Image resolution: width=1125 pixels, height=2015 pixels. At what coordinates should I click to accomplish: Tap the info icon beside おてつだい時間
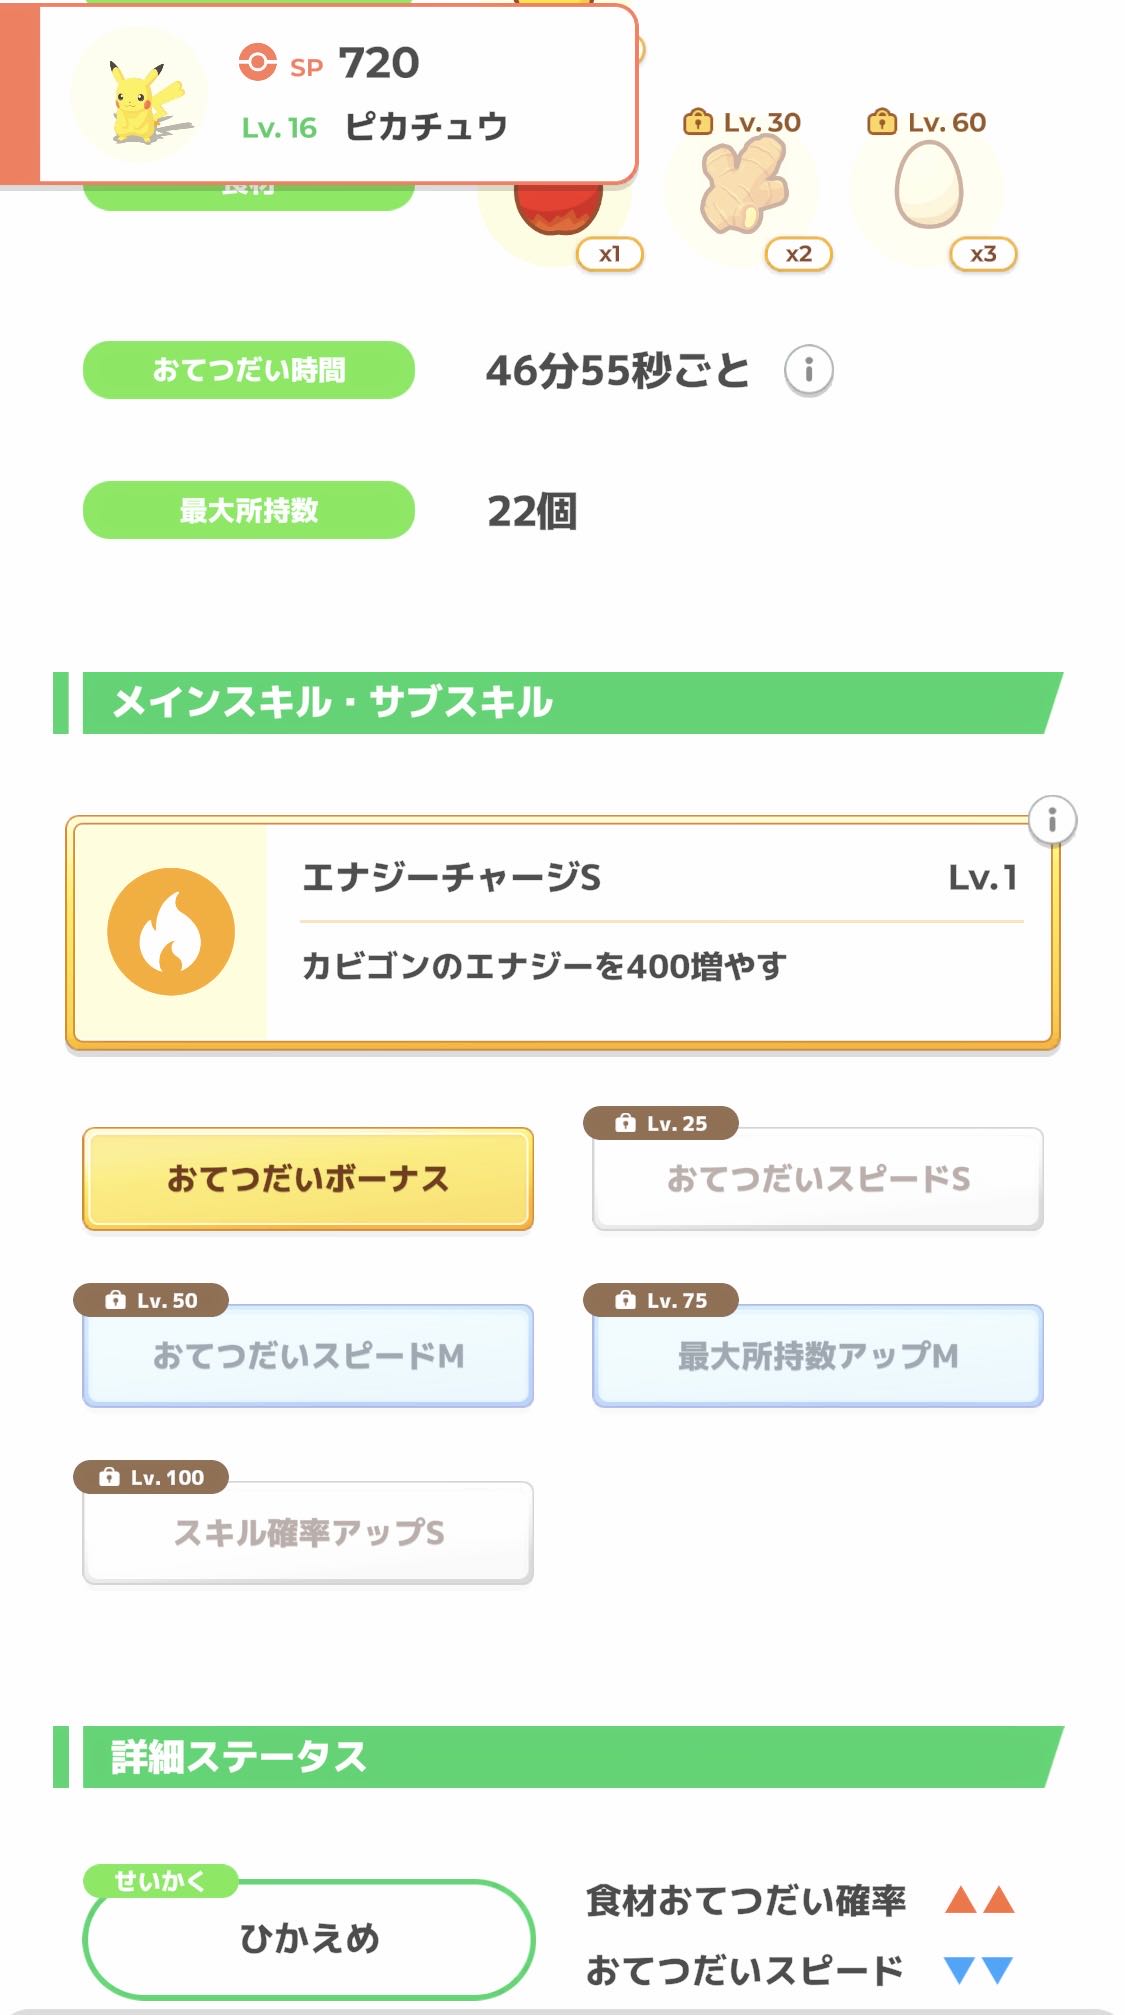tap(808, 371)
